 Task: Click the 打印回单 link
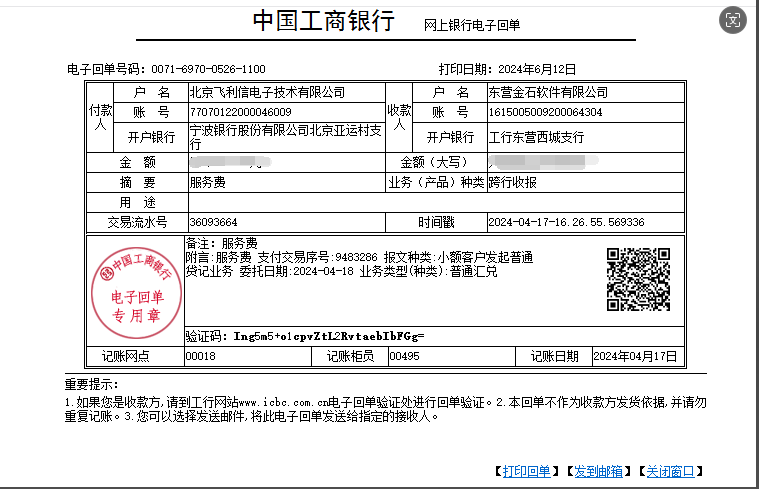coord(526,471)
